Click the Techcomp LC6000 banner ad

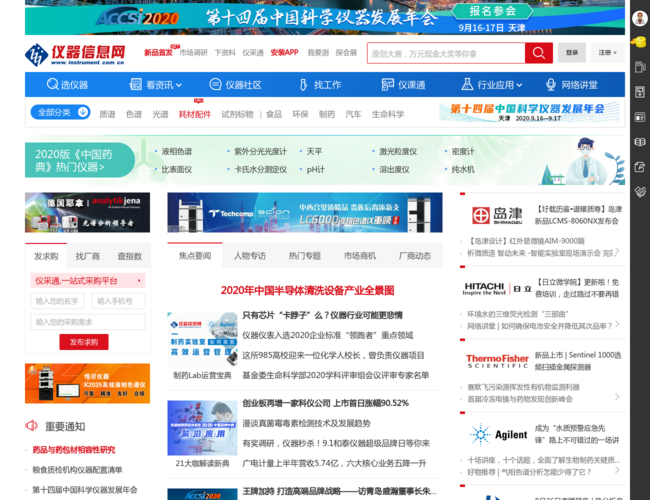(x=305, y=212)
